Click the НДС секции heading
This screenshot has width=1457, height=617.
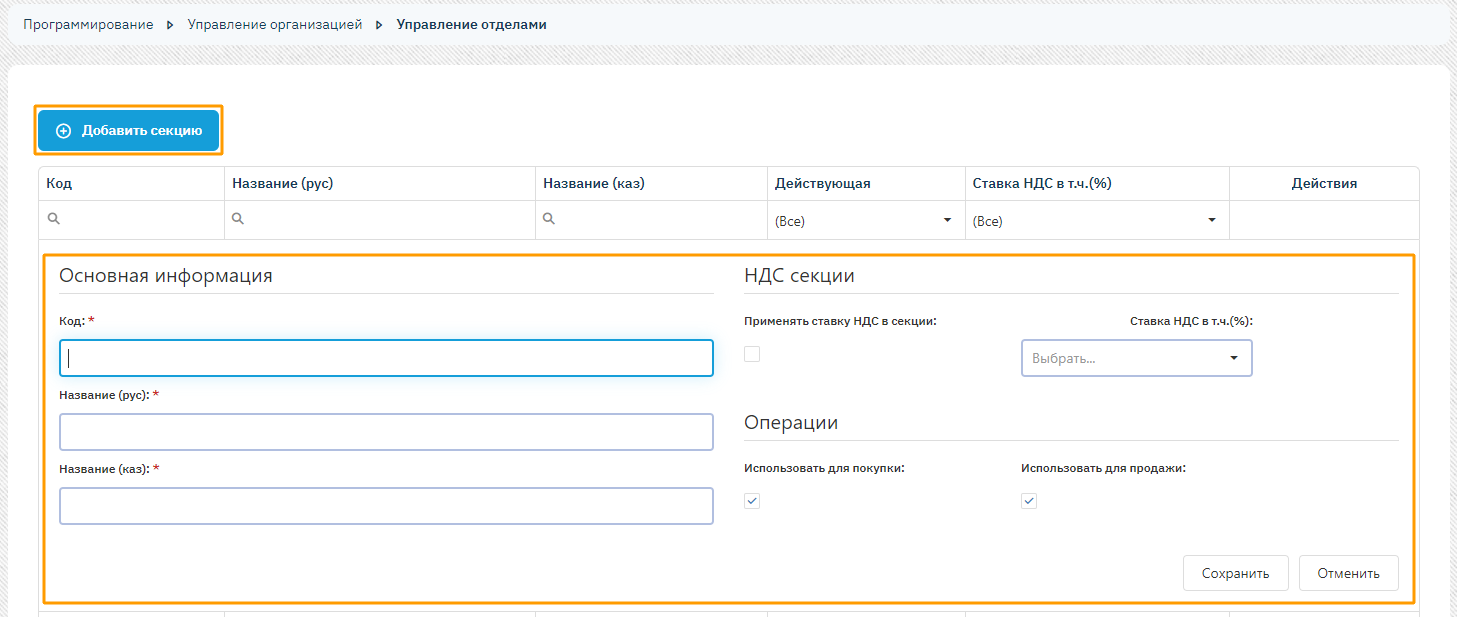(x=799, y=276)
